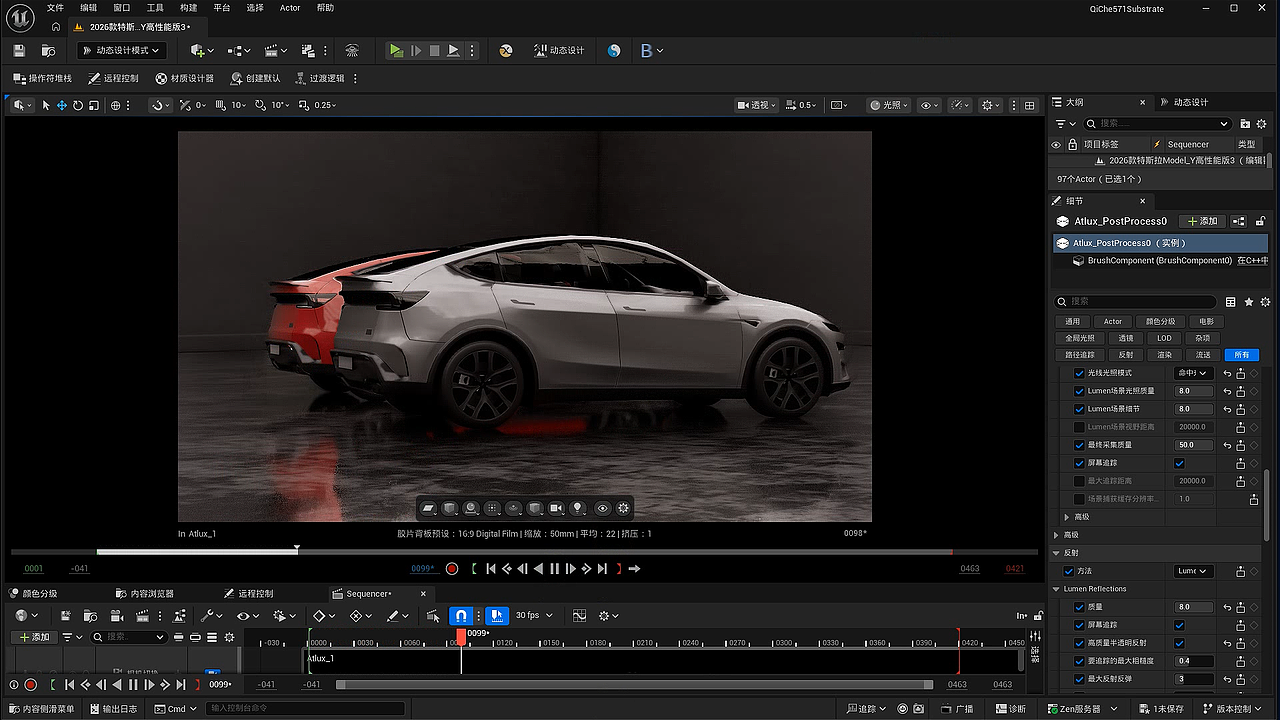Open the Actor menu in the menu bar
Image resolution: width=1280 pixels, height=720 pixels.
[x=290, y=7]
